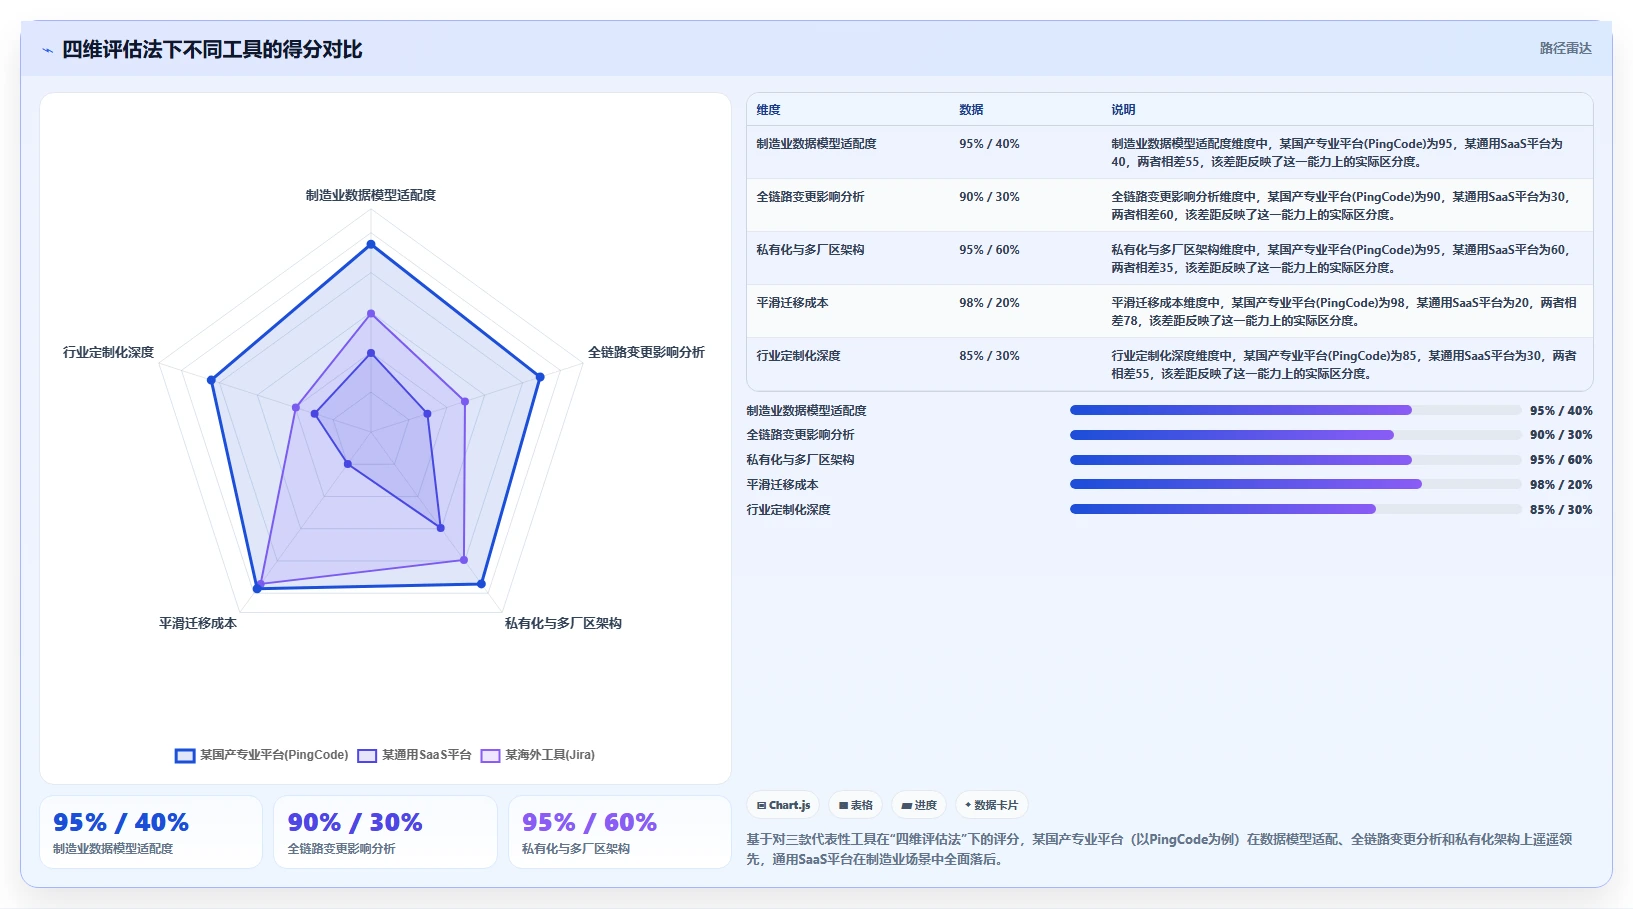This screenshot has height=909, width=1633.
Task: Click the table description mentioning 两者相差35
Action: (x=1342, y=259)
